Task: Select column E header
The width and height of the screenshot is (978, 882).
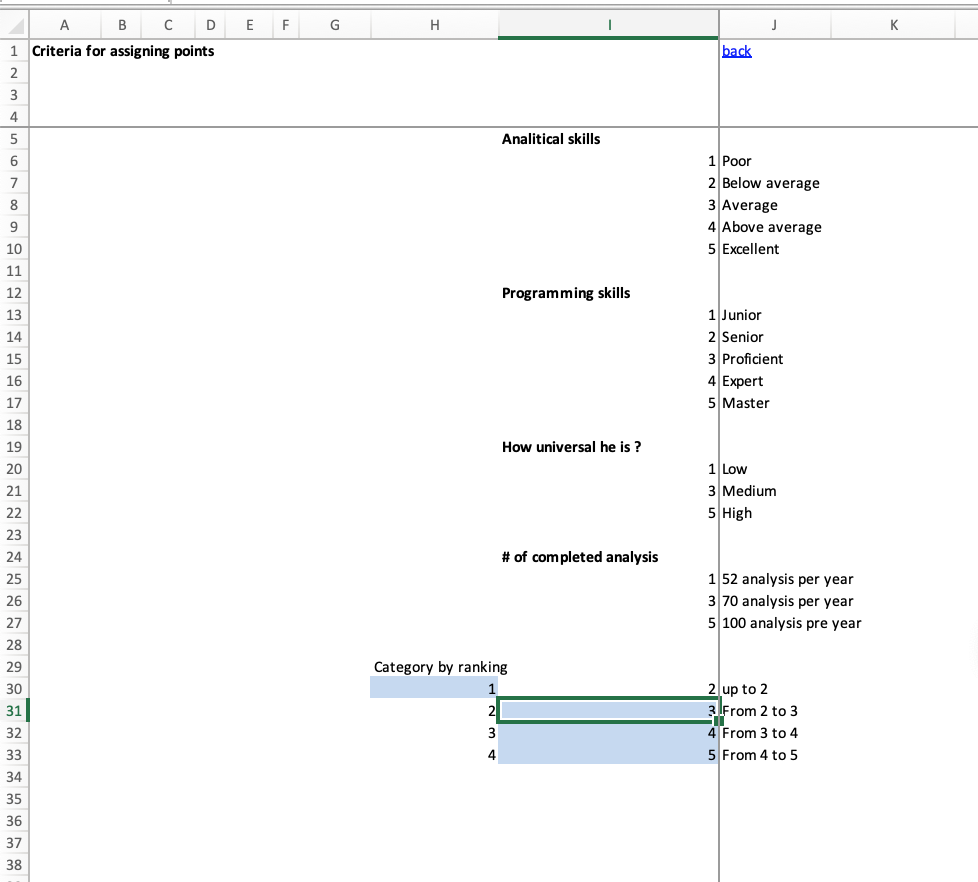Action: point(249,26)
